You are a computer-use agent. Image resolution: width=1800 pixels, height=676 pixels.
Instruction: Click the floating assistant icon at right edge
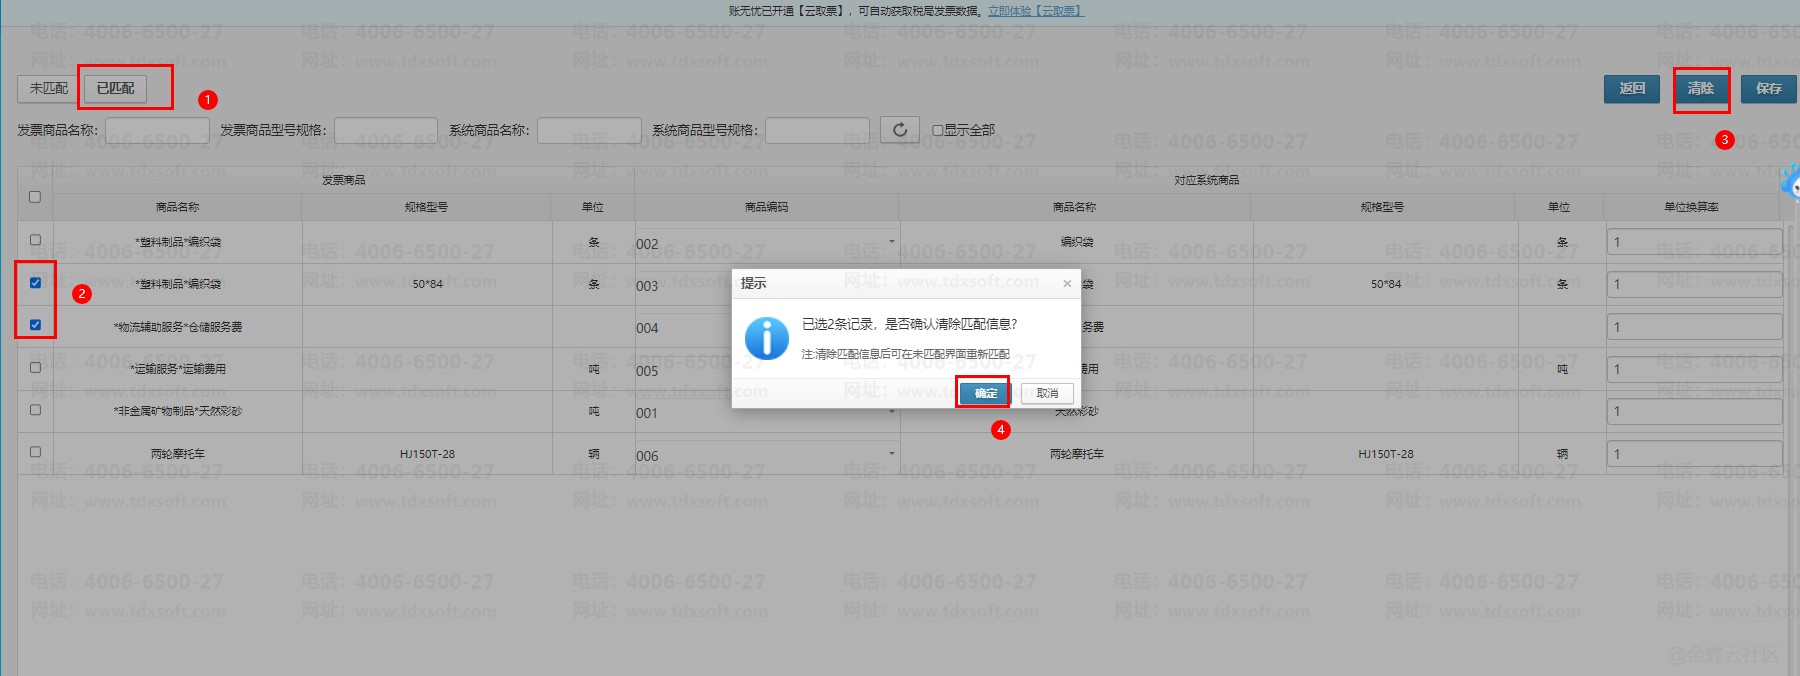point(1791,184)
